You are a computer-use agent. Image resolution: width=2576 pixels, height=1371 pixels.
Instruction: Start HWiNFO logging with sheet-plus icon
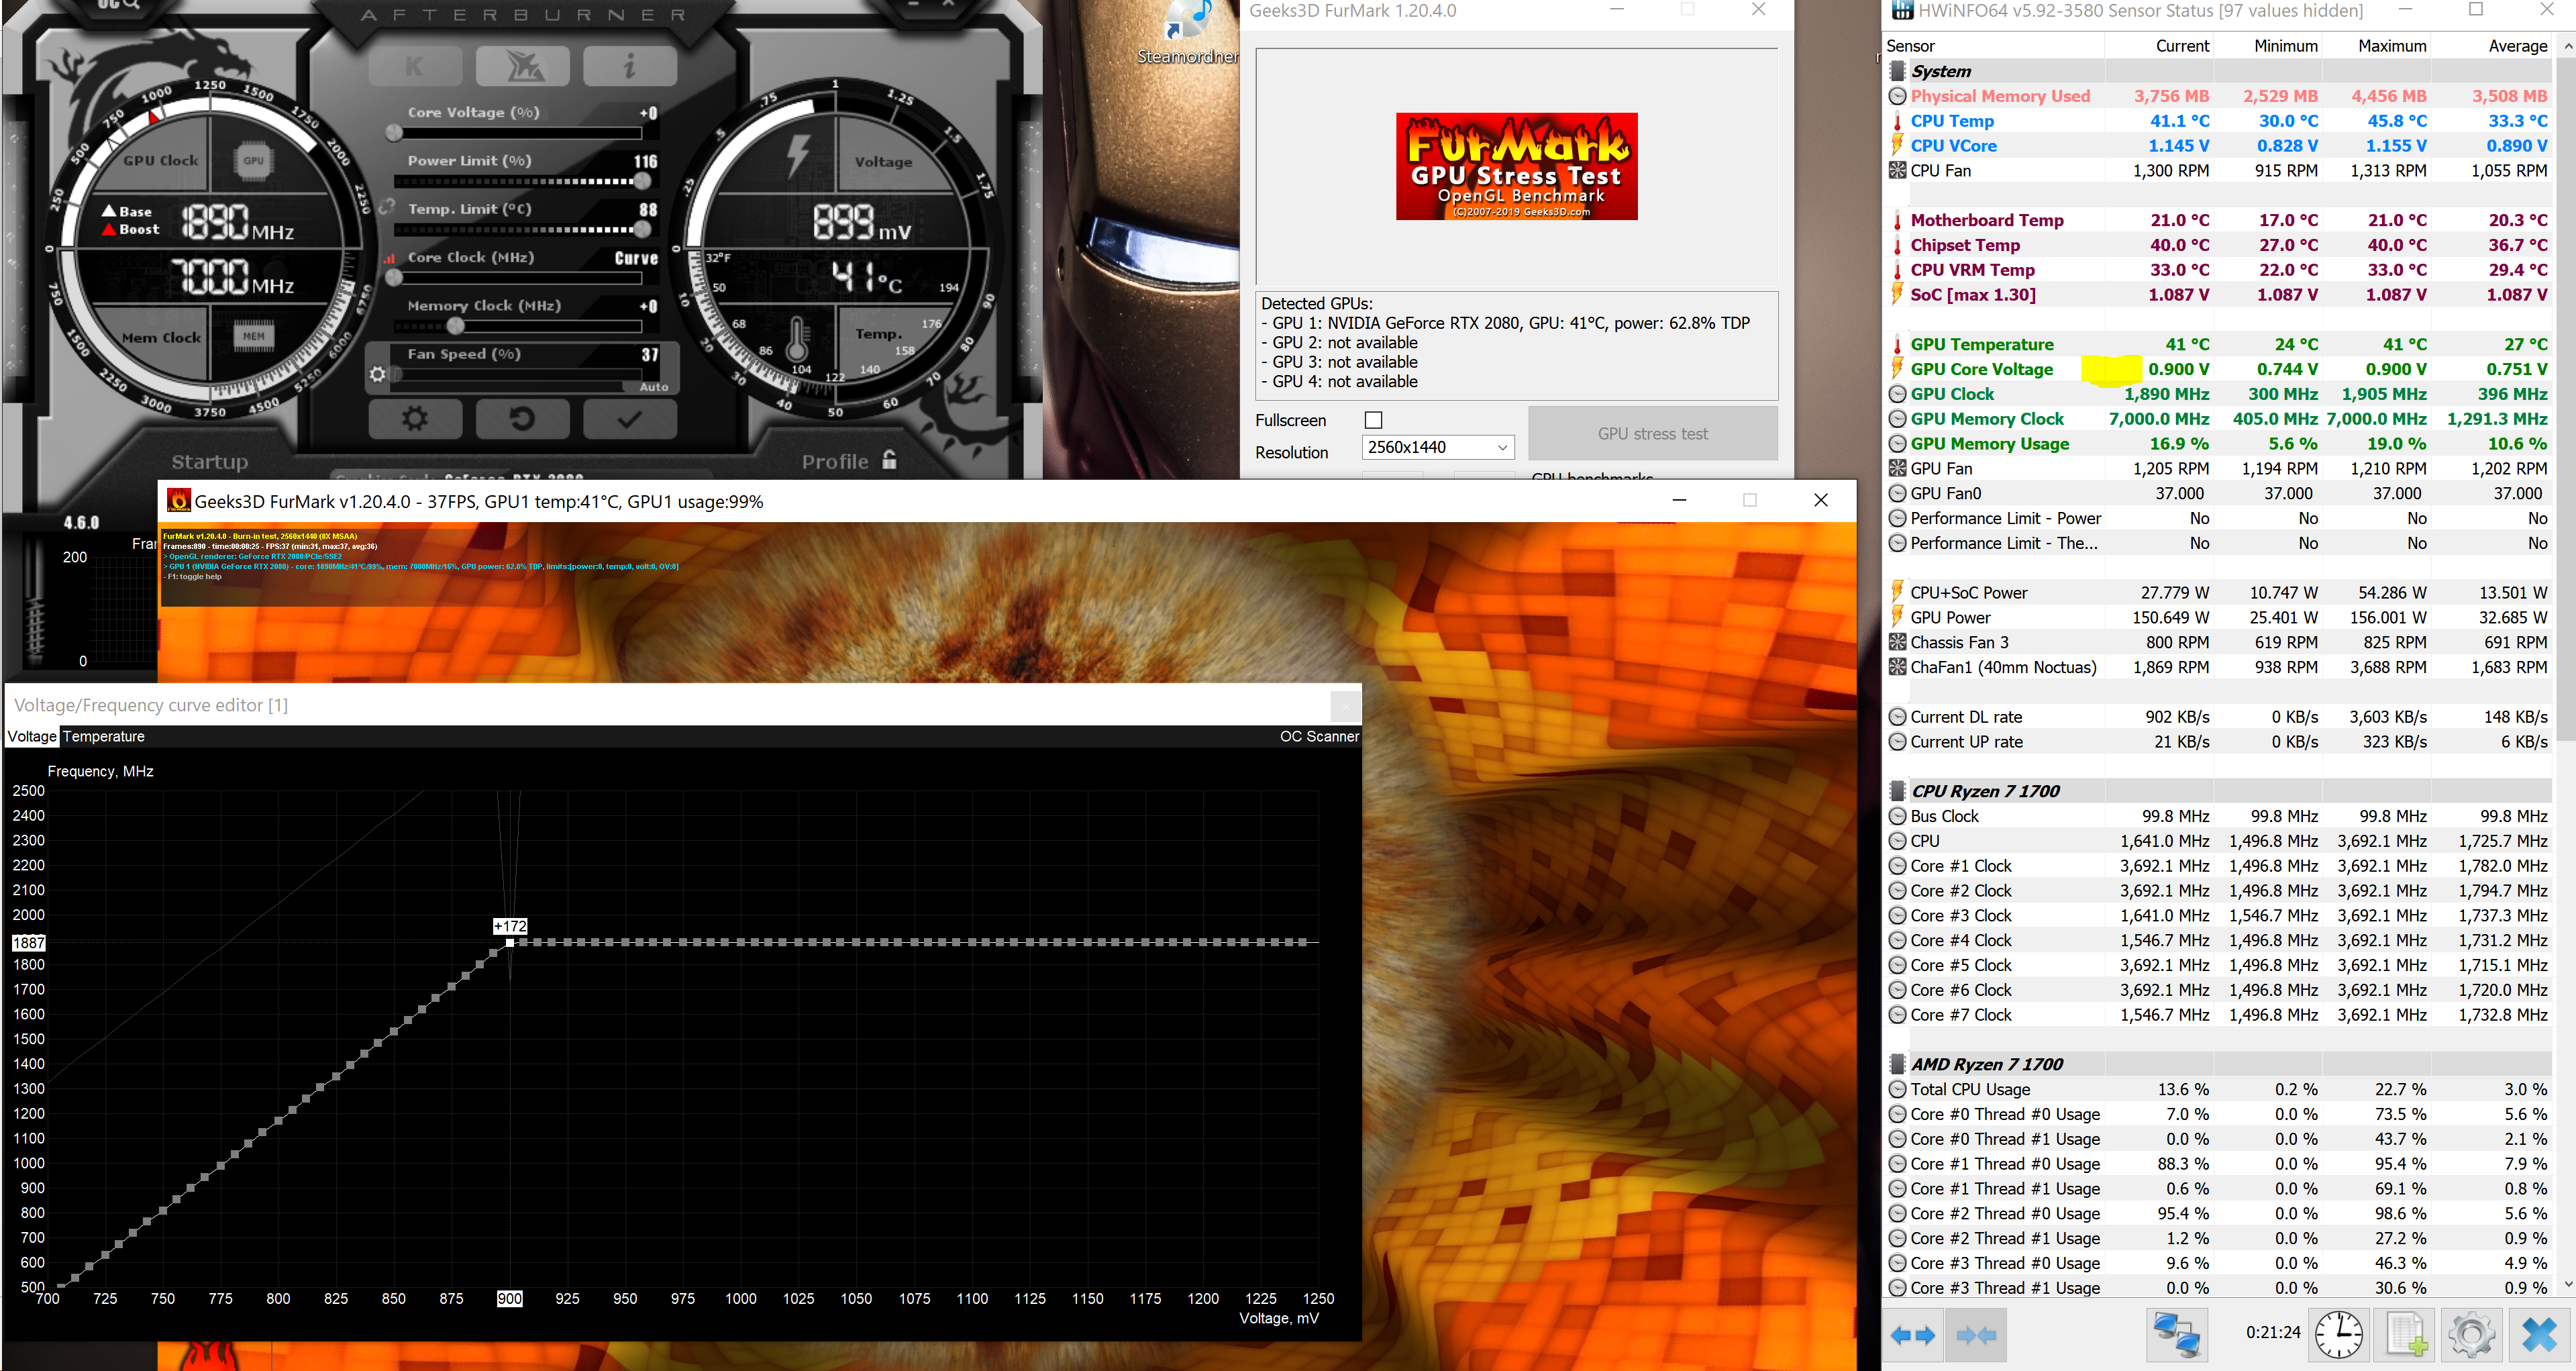[2405, 1335]
